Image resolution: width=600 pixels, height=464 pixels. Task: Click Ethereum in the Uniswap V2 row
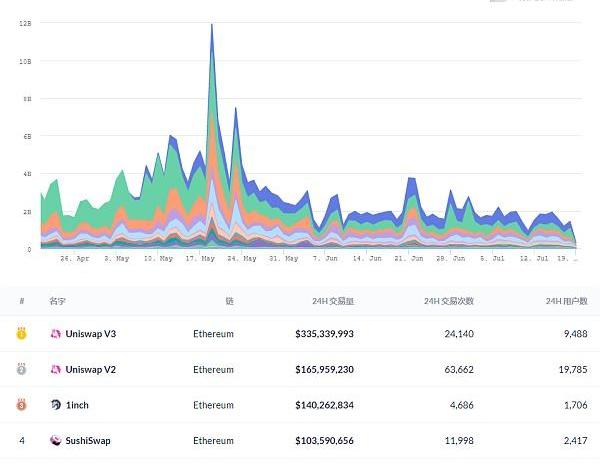coord(214,370)
